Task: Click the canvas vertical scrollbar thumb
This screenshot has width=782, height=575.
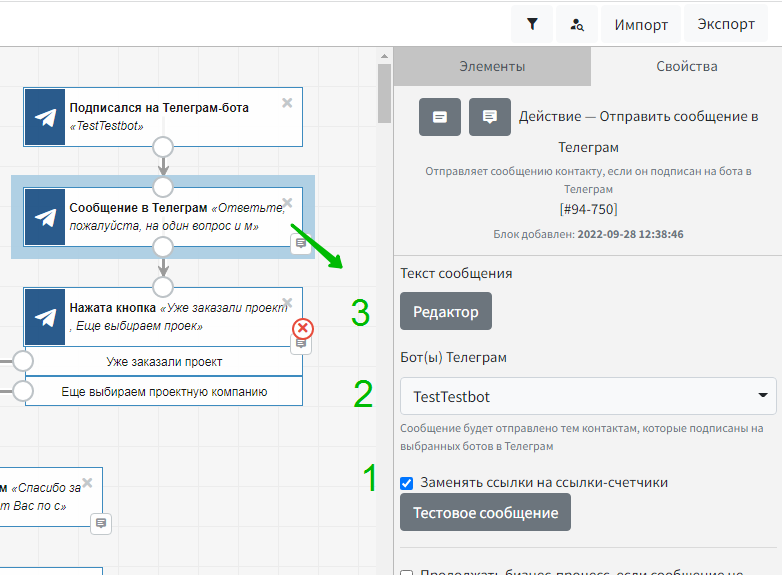Action: tap(384, 90)
